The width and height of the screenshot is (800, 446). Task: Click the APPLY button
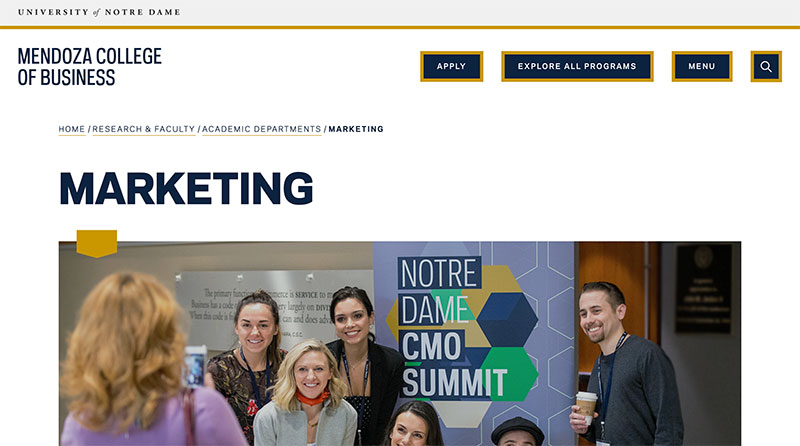point(452,66)
